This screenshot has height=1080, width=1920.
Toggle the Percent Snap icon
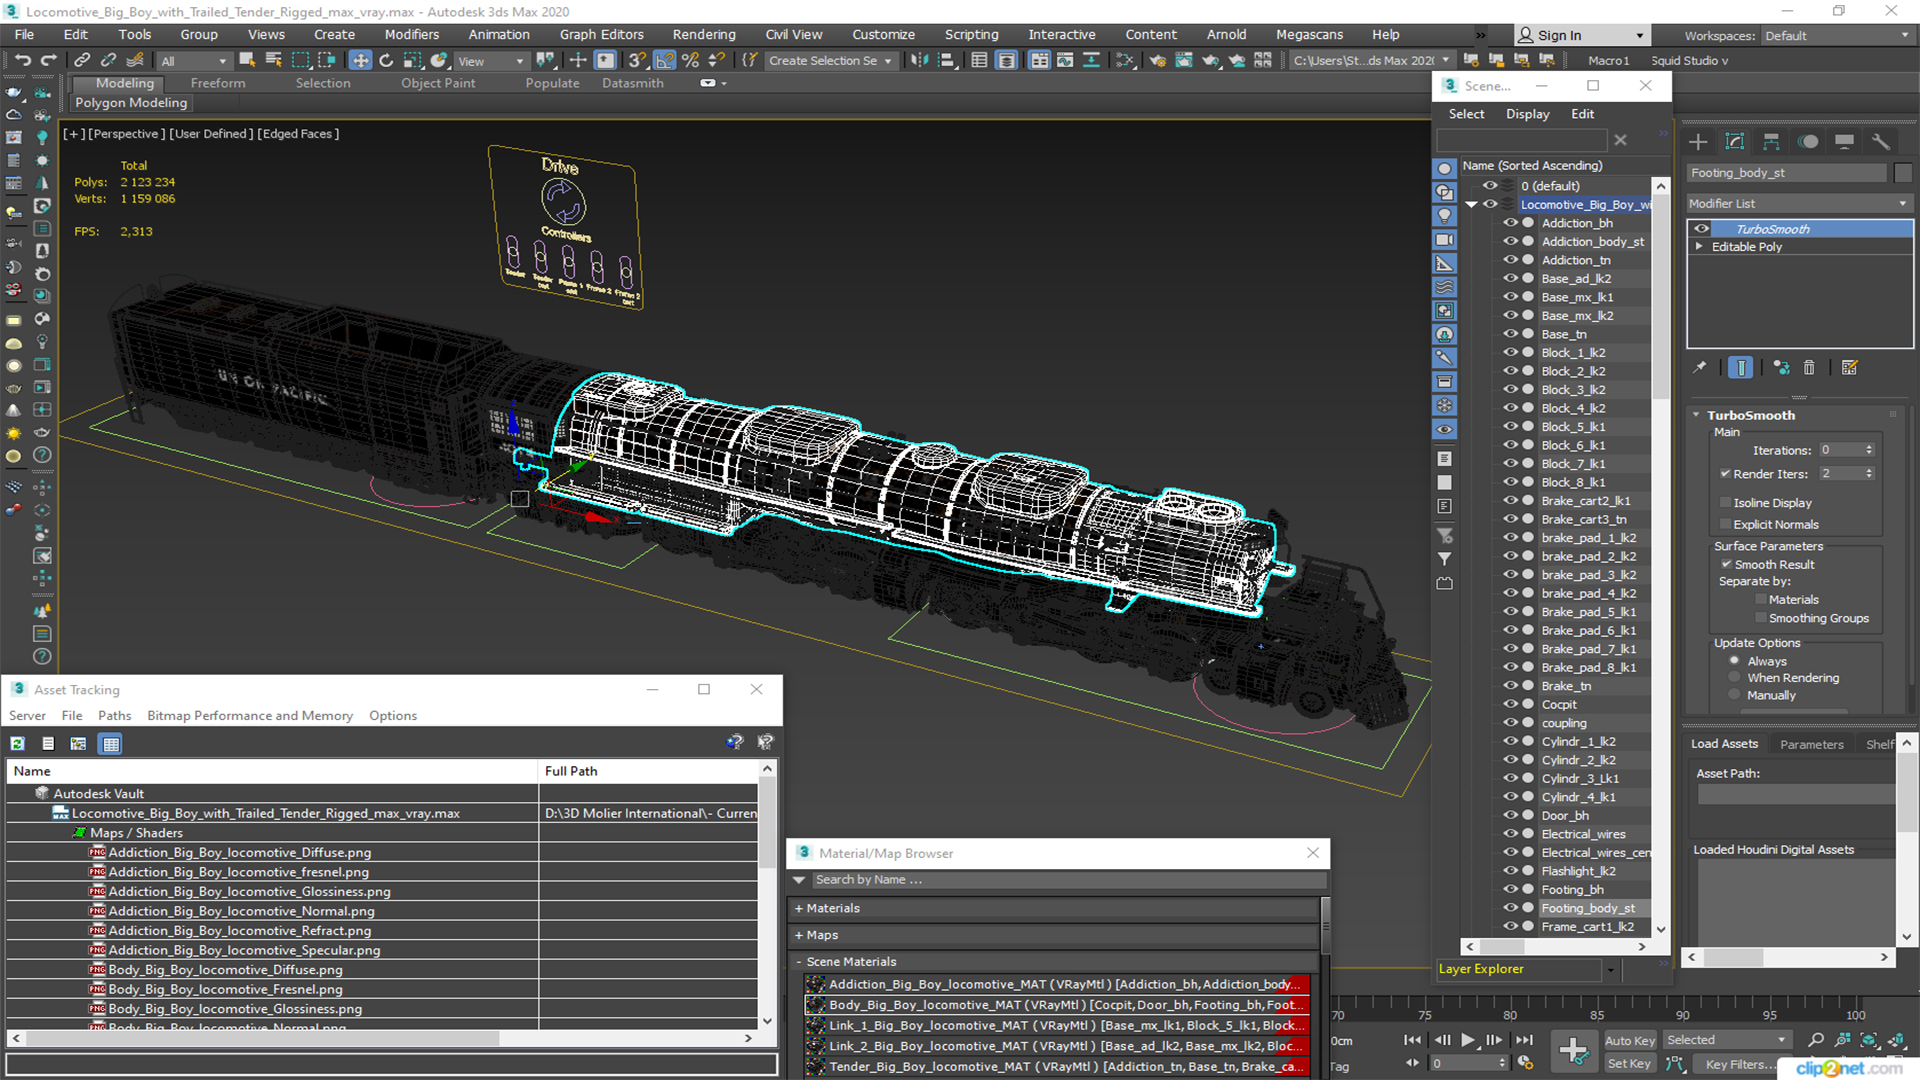click(690, 61)
